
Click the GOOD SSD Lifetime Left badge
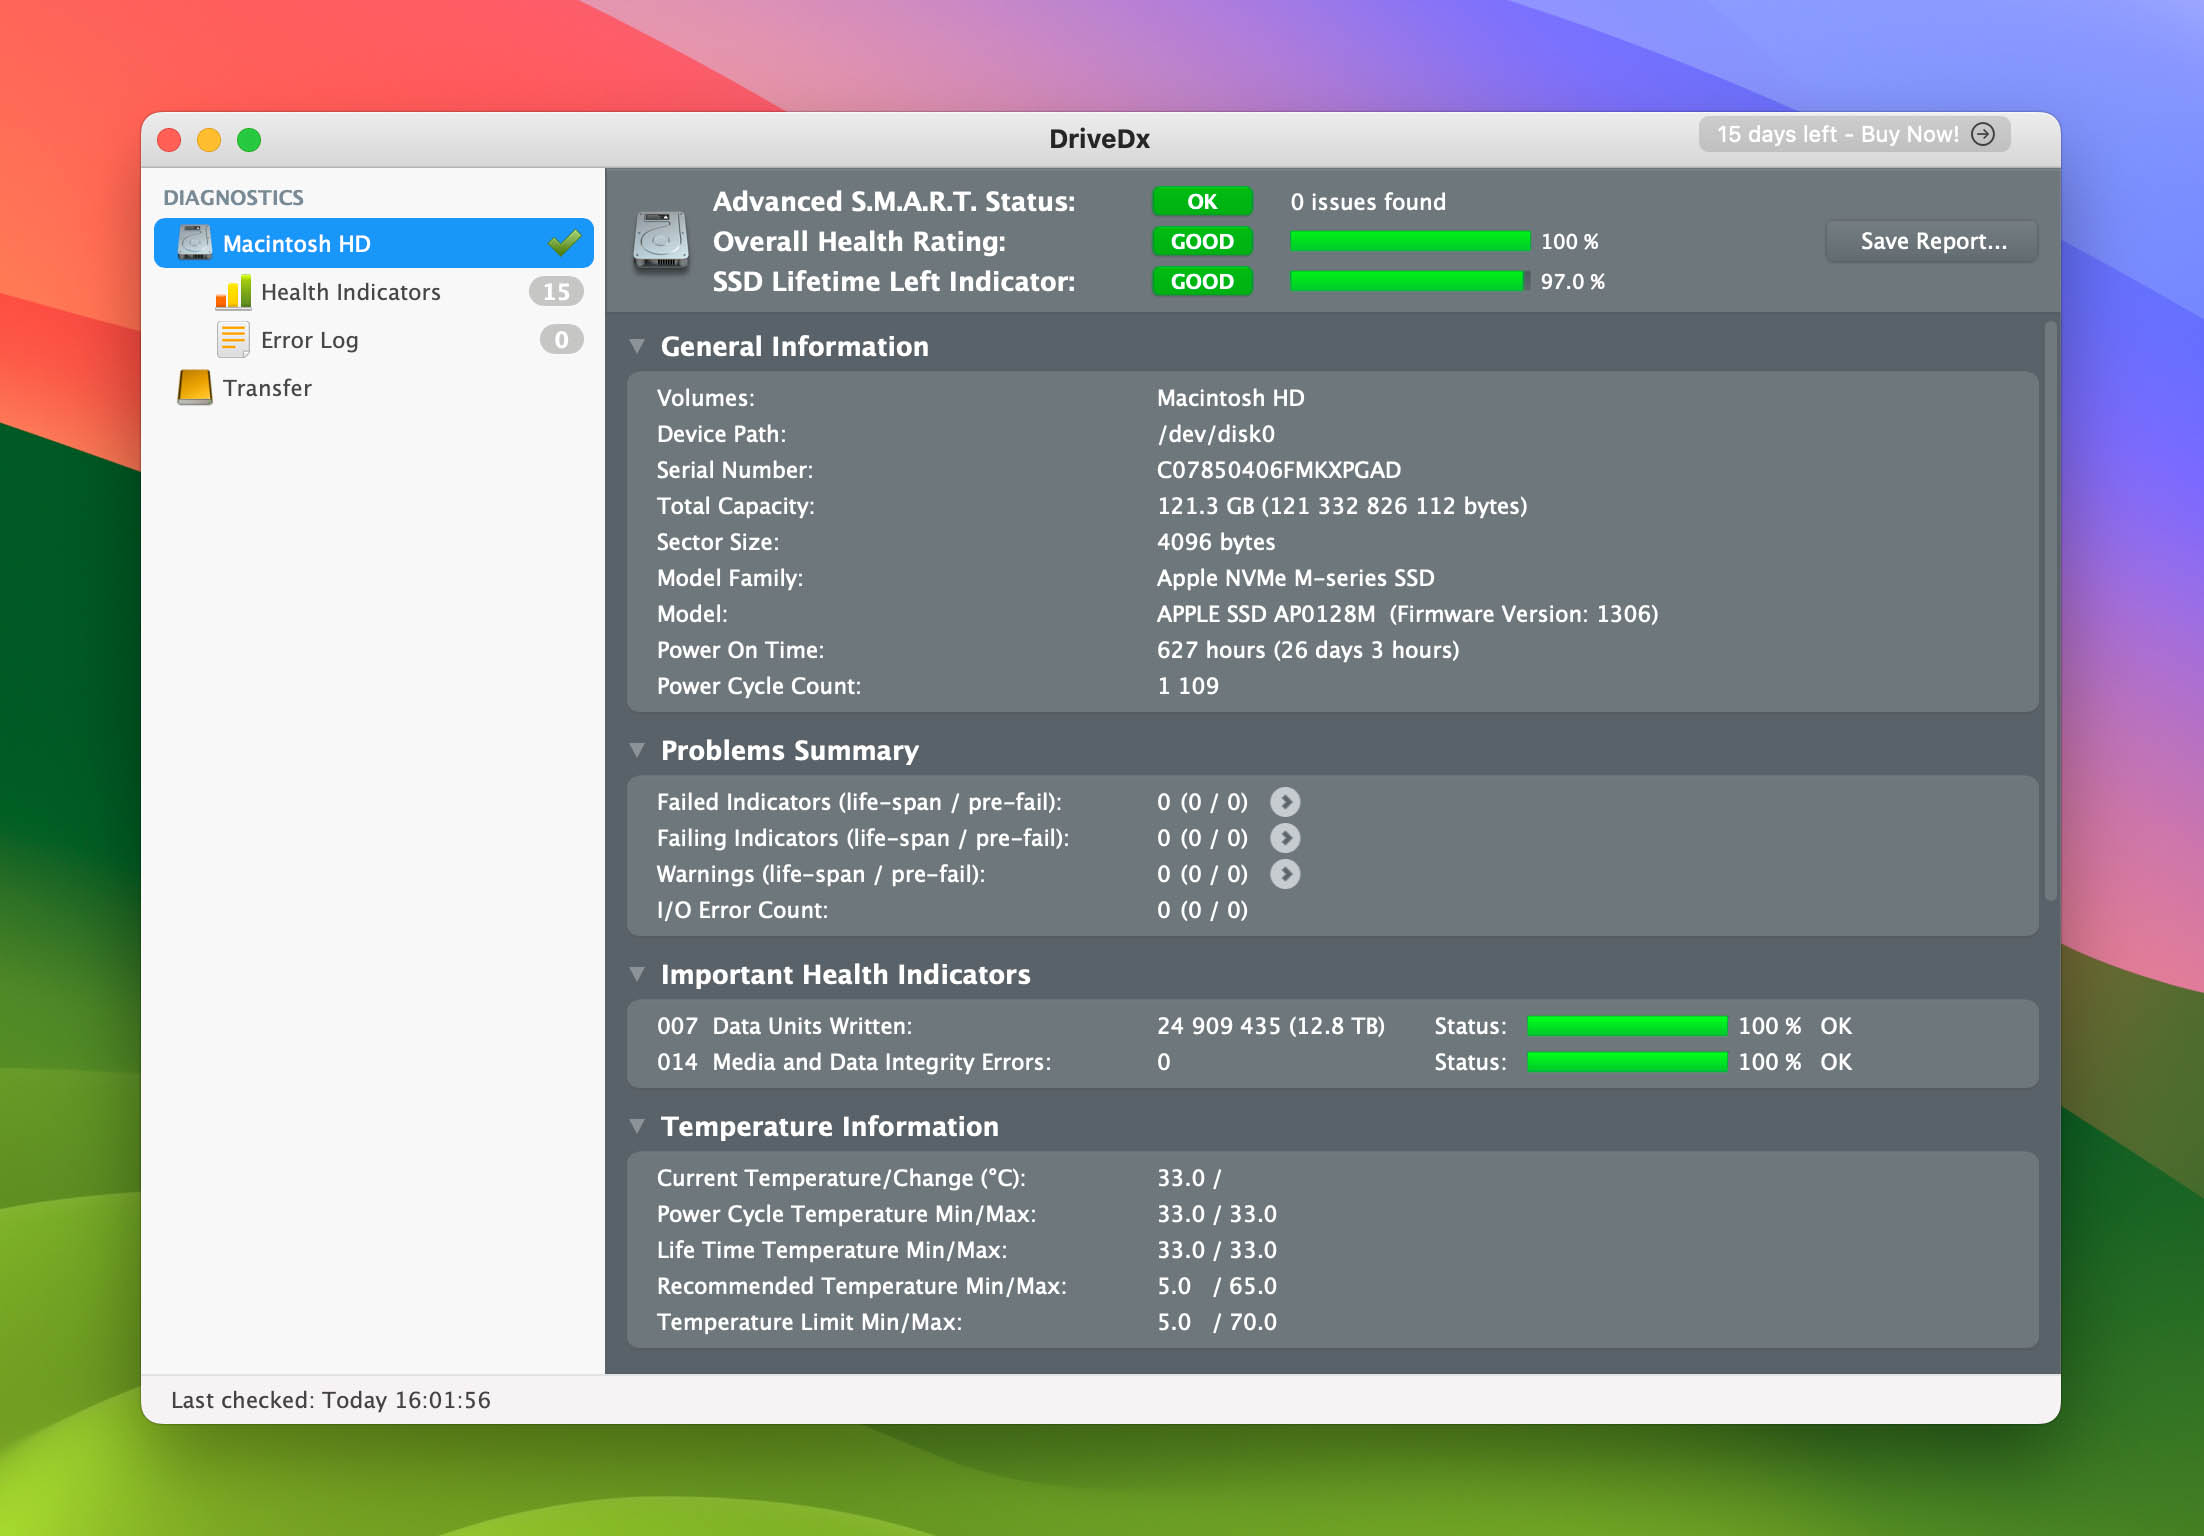[x=1202, y=281]
